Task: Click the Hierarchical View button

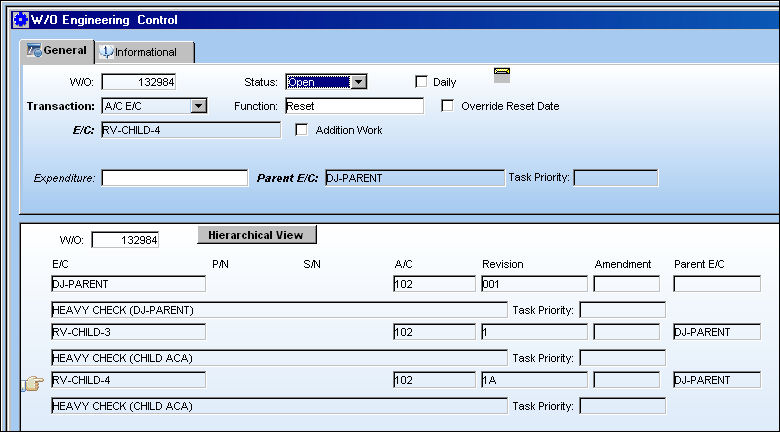Action: coord(257,235)
